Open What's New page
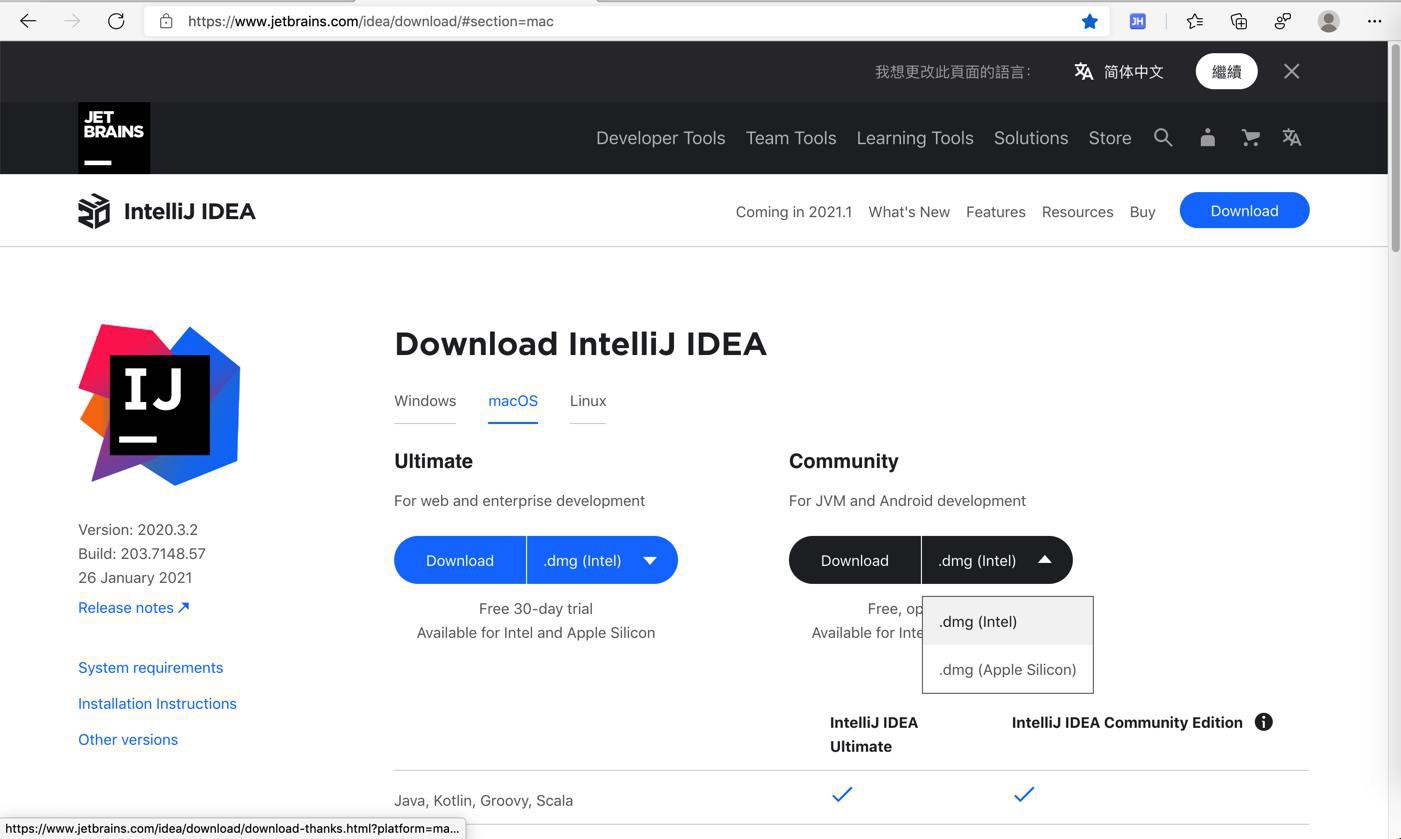Screen dimensions: 1401x839 click(909, 212)
